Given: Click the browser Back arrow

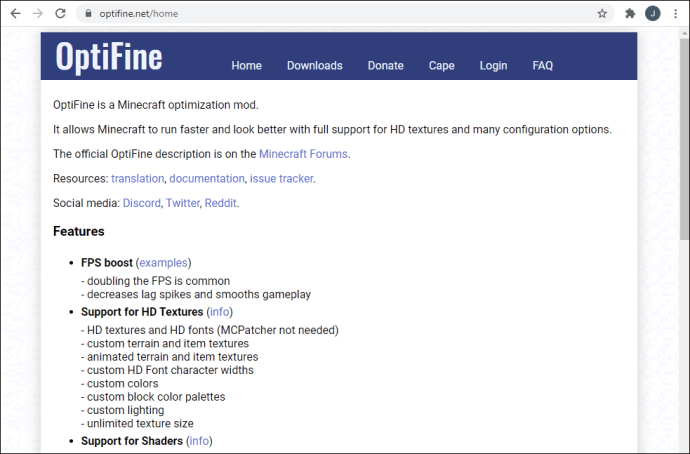Looking at the screenshot, I should pos(14,14).
